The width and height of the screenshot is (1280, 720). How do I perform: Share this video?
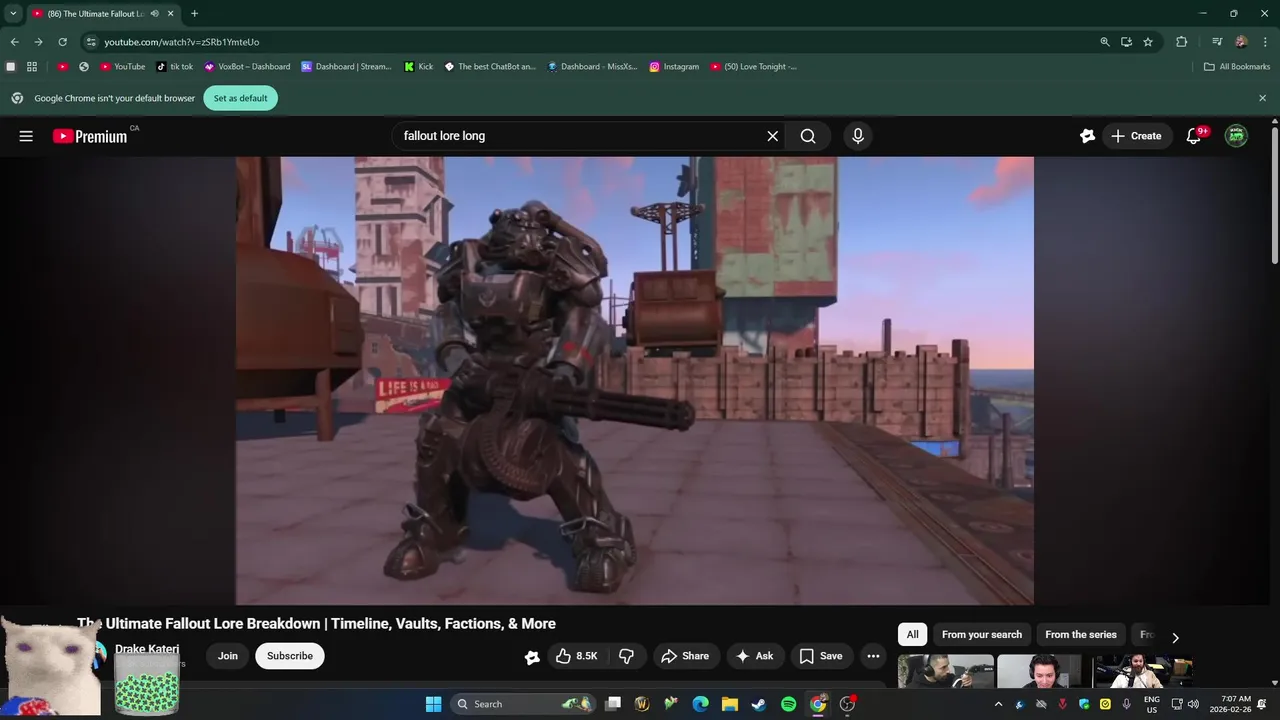pyautogui.click(x=685, y=656)
